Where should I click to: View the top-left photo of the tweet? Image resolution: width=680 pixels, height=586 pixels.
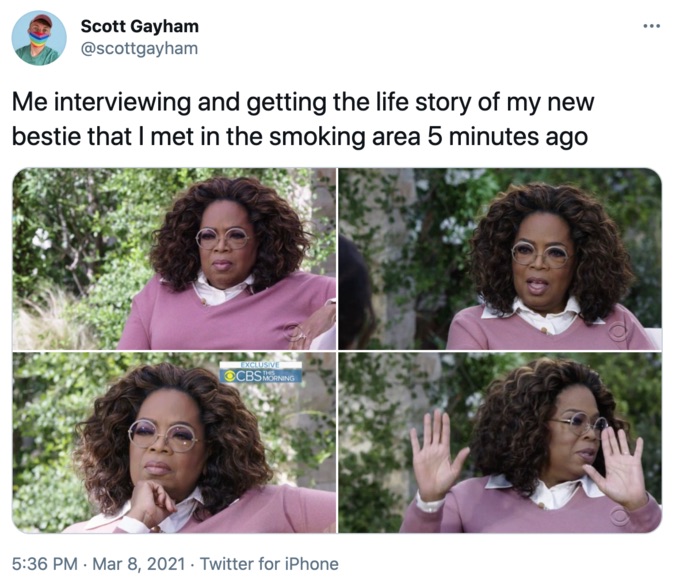[x=174, y=259]
